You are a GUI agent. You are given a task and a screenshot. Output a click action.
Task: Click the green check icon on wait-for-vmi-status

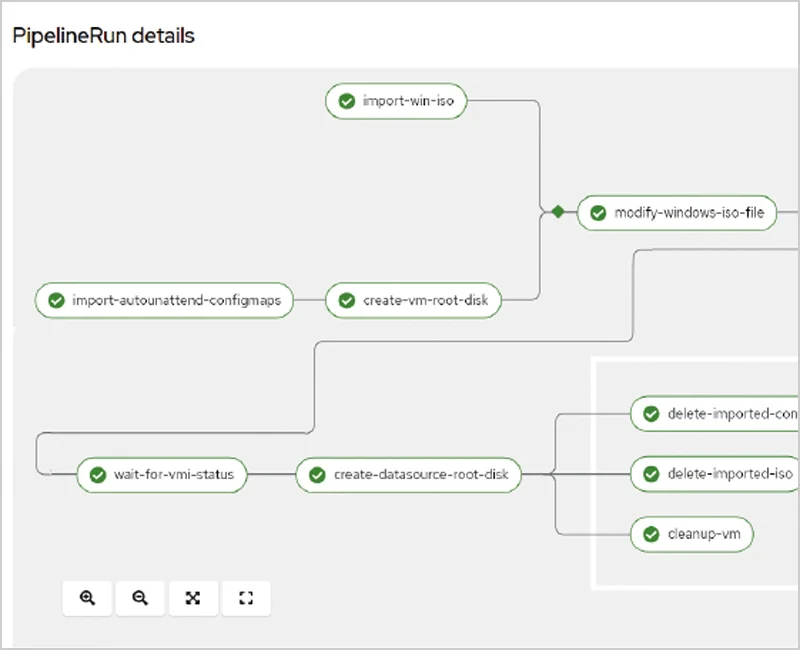coord(97,475)
